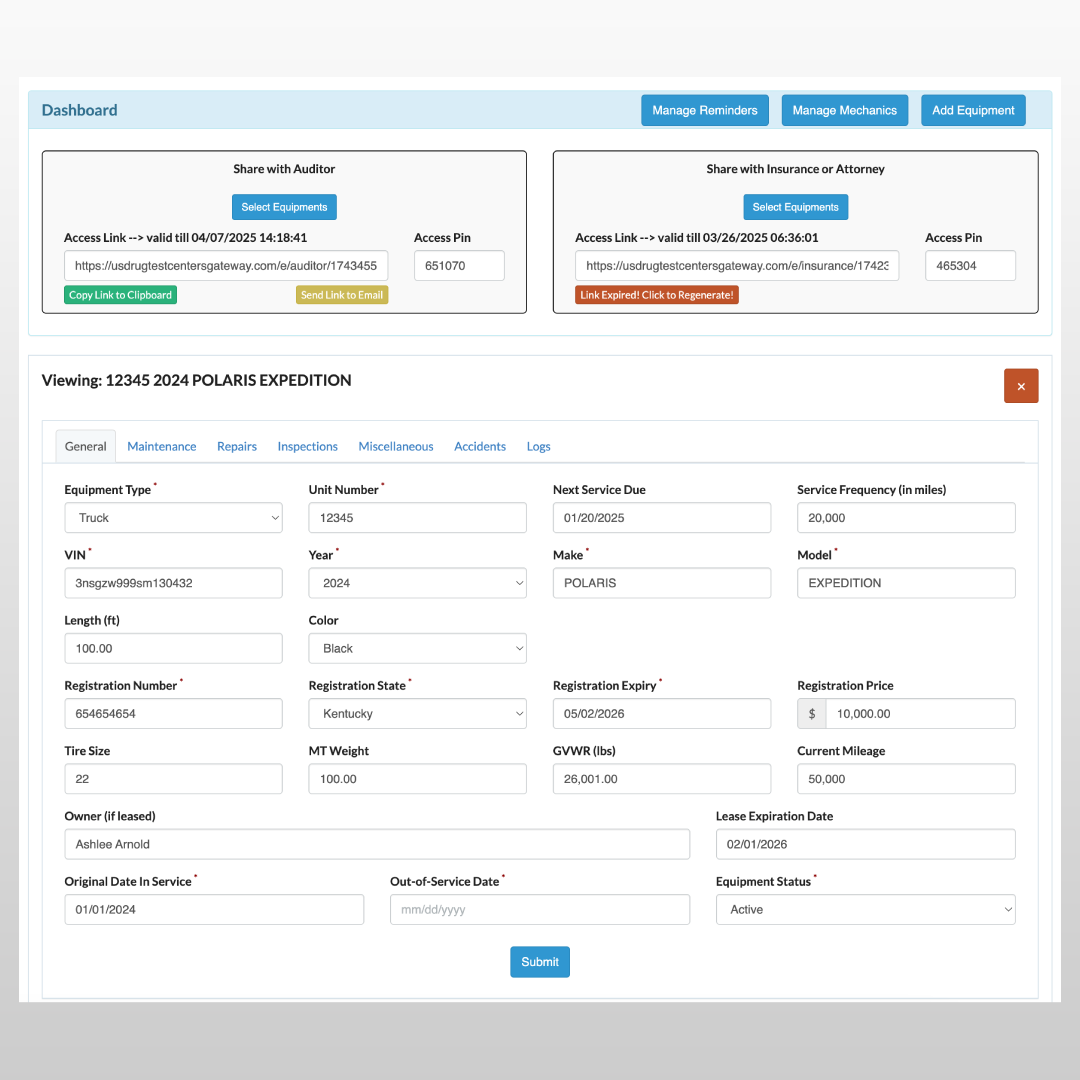Click Add Equipment button
The width and height of the screenshot is (1080, 1080).
(973, 111)
